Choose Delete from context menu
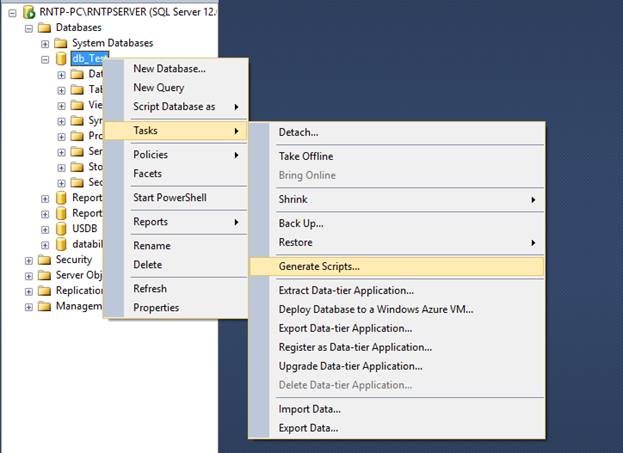 click(176, 265)
